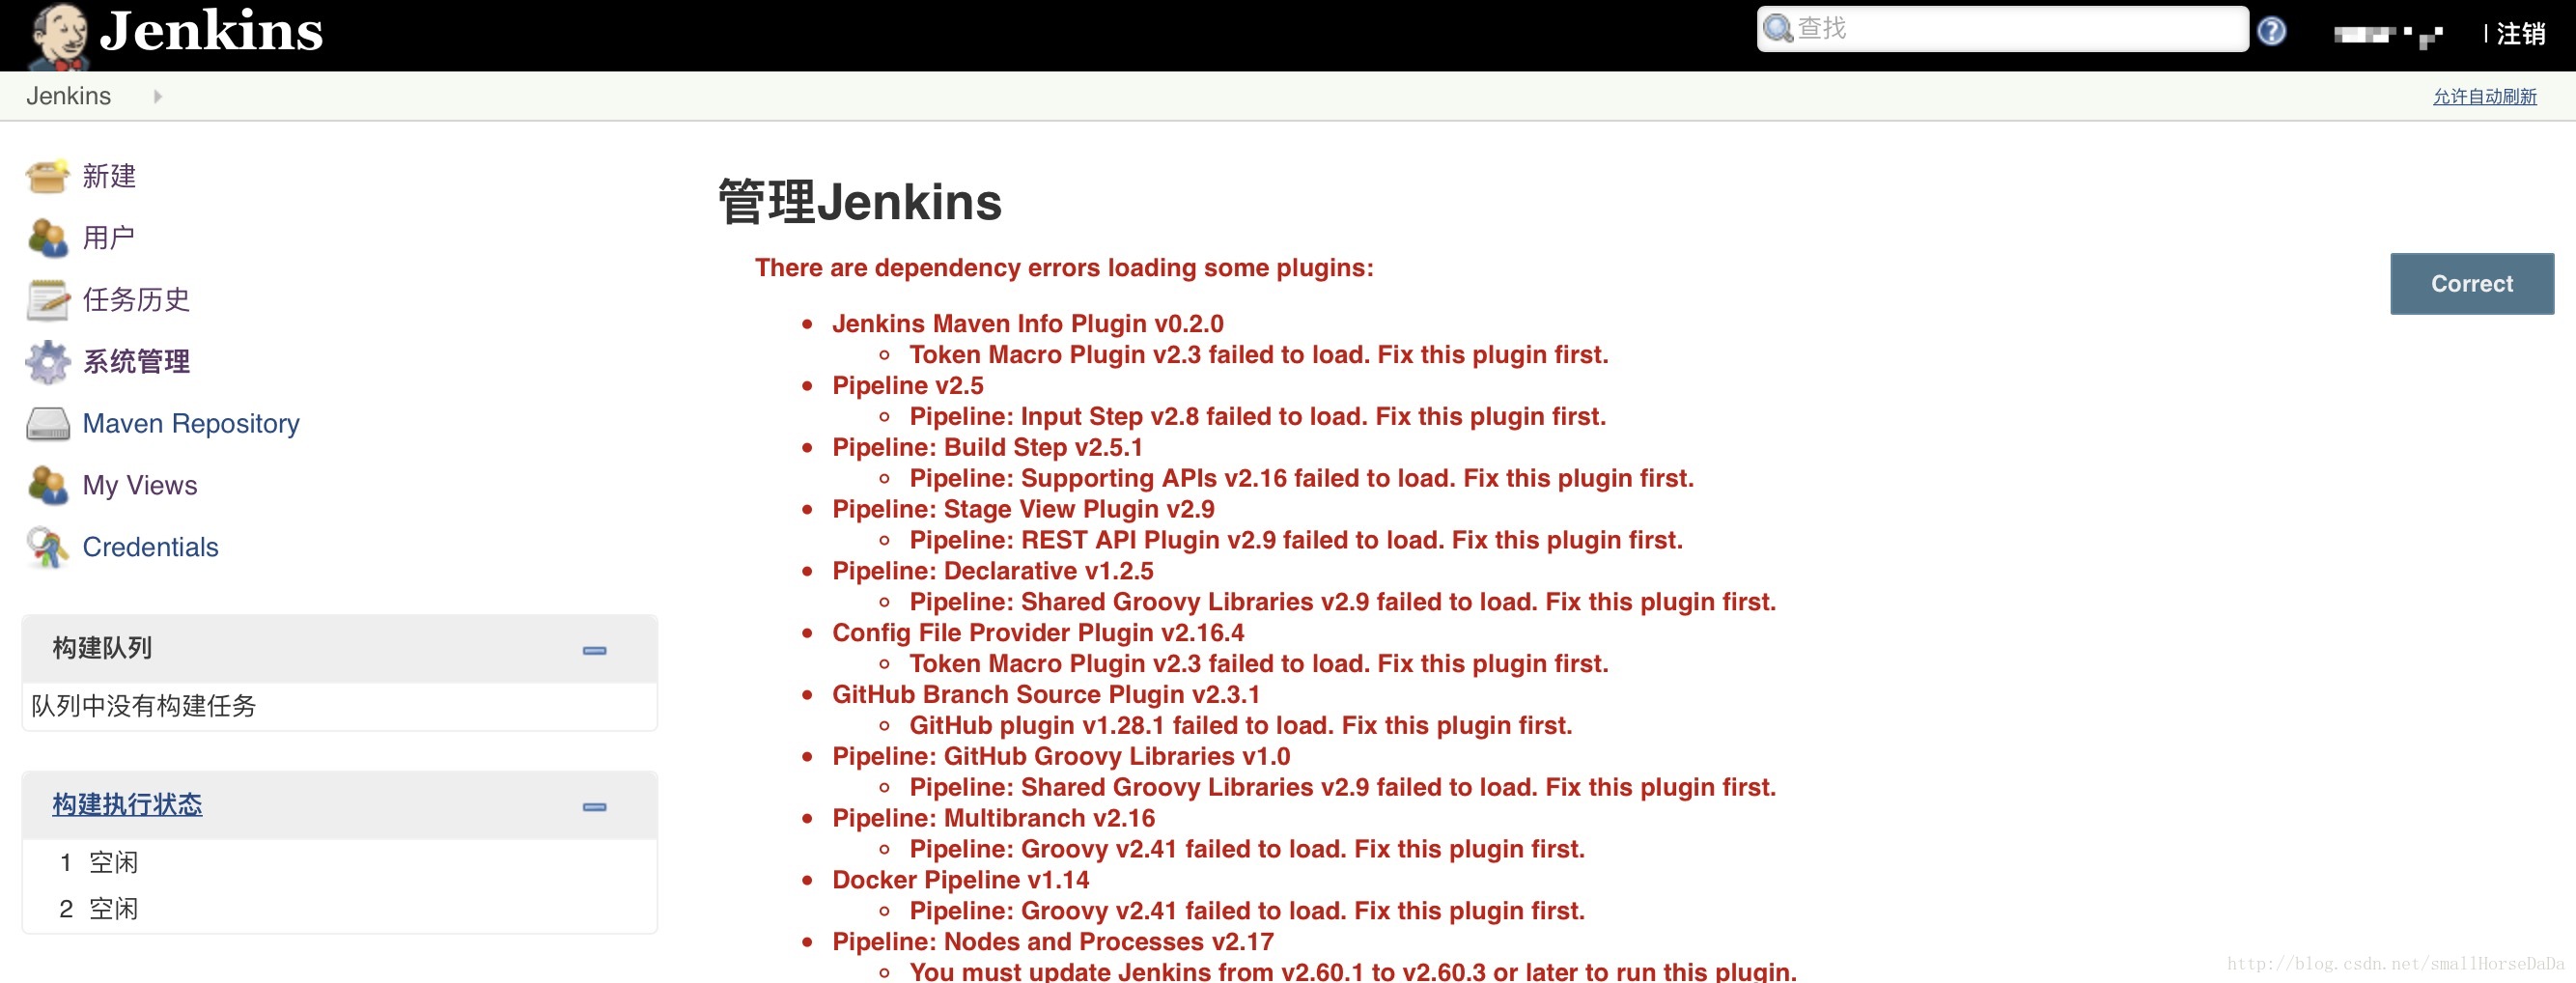Click the Jenkins title text in header
The height and width of the screenshot is (983, 2576).
[211, 30]
